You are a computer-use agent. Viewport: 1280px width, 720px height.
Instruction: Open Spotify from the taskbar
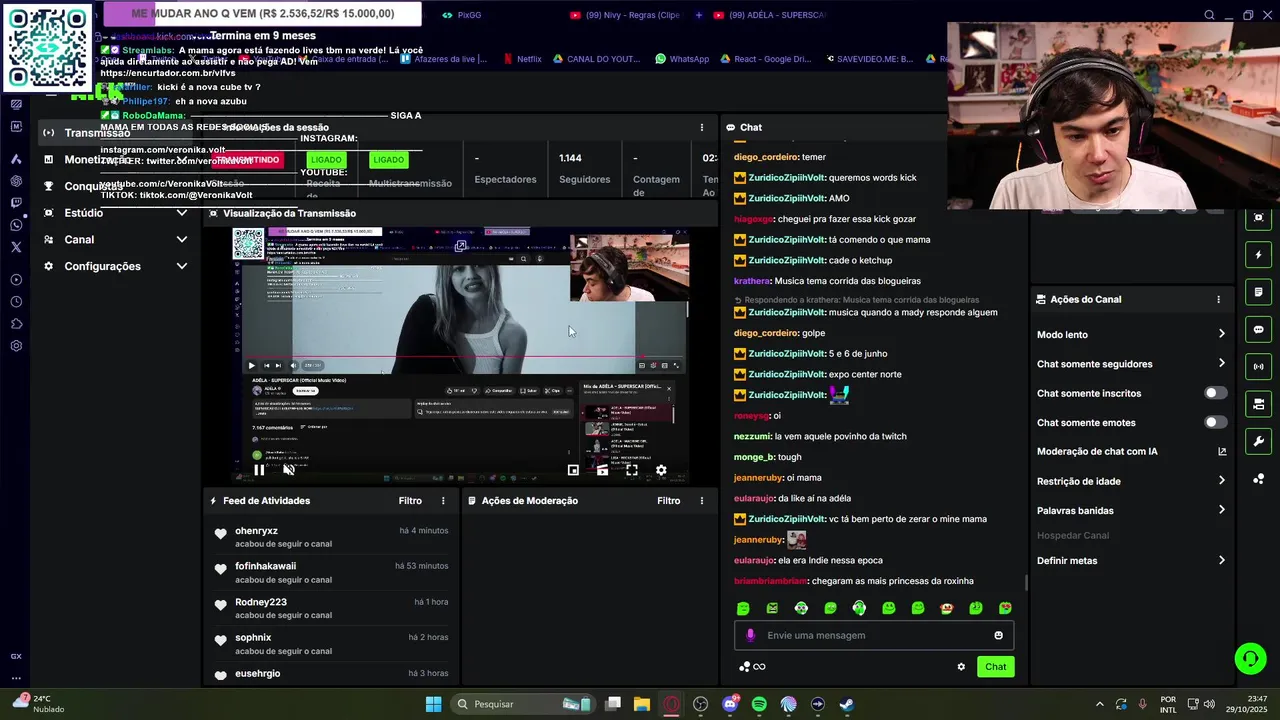coord(759,704)
